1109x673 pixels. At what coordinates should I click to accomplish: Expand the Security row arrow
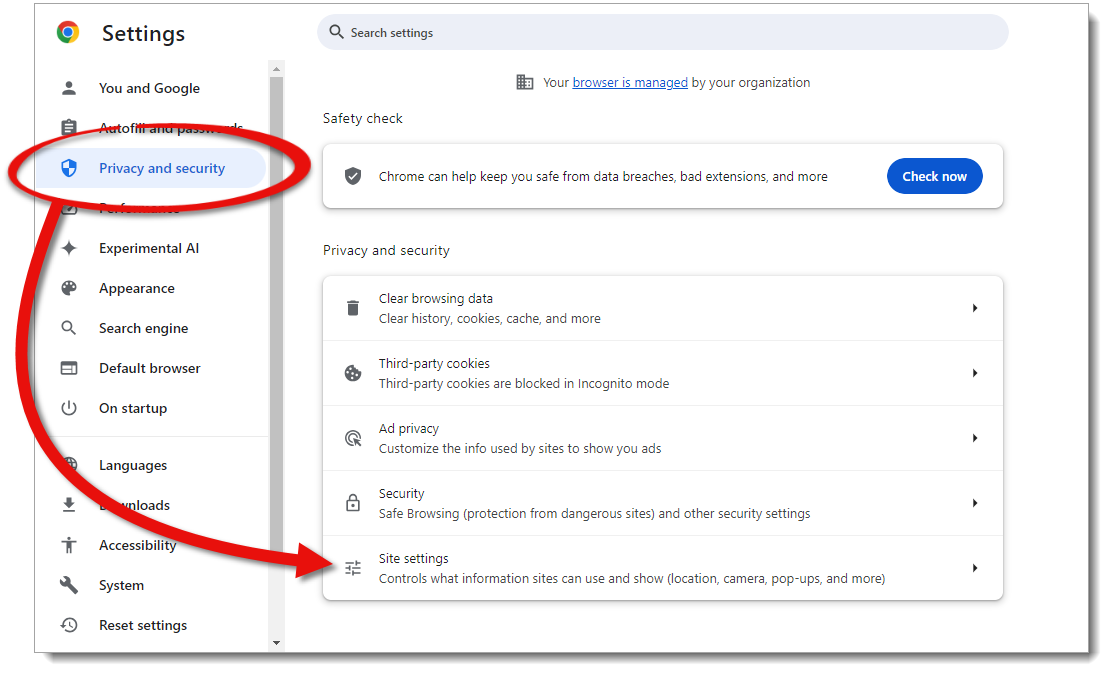pos(975,503)
